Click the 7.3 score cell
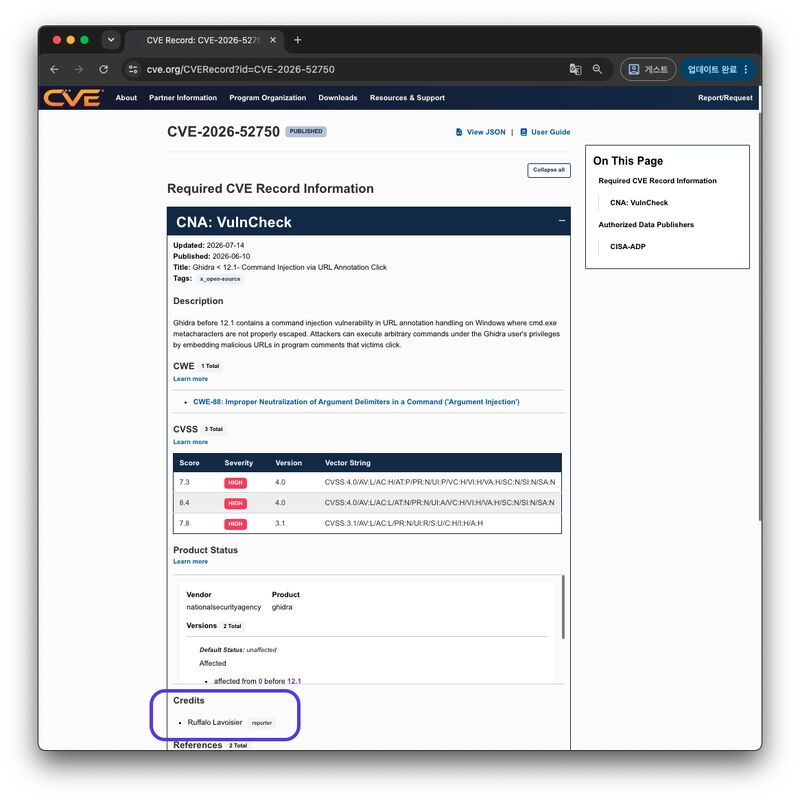 point(184,482)
